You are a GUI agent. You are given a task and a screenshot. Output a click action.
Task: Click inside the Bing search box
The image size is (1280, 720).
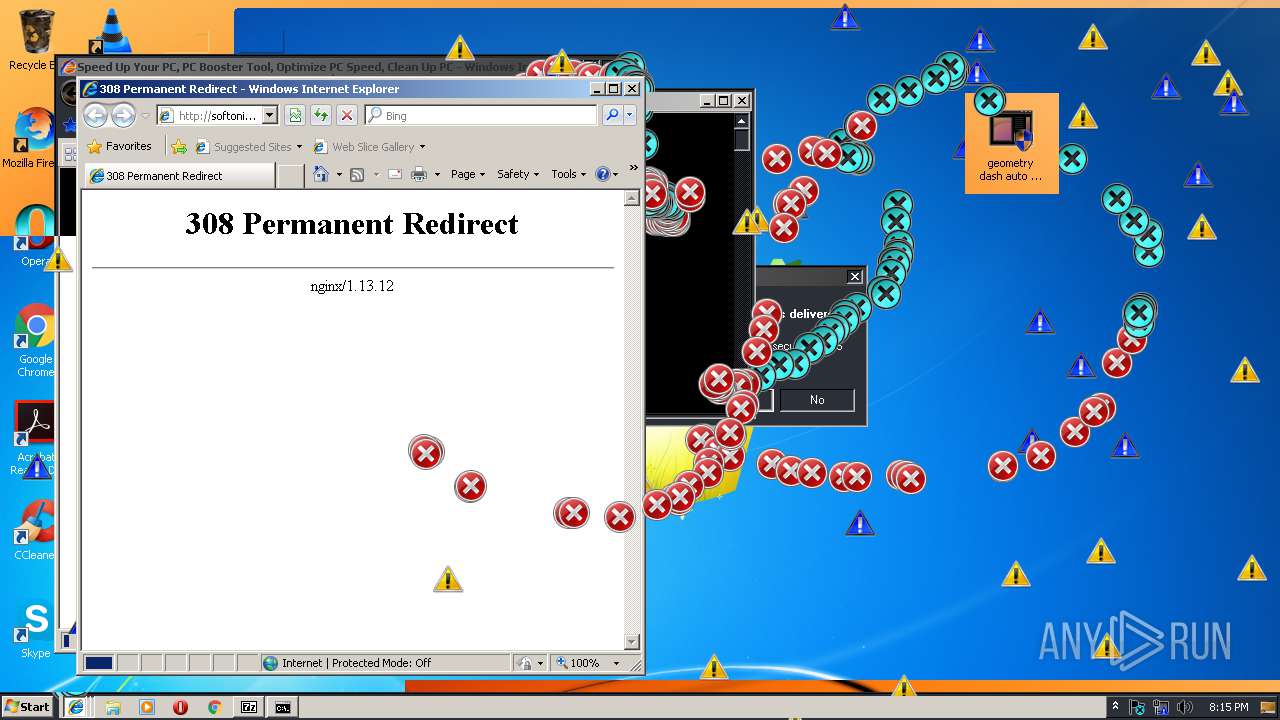pos(481,116)
